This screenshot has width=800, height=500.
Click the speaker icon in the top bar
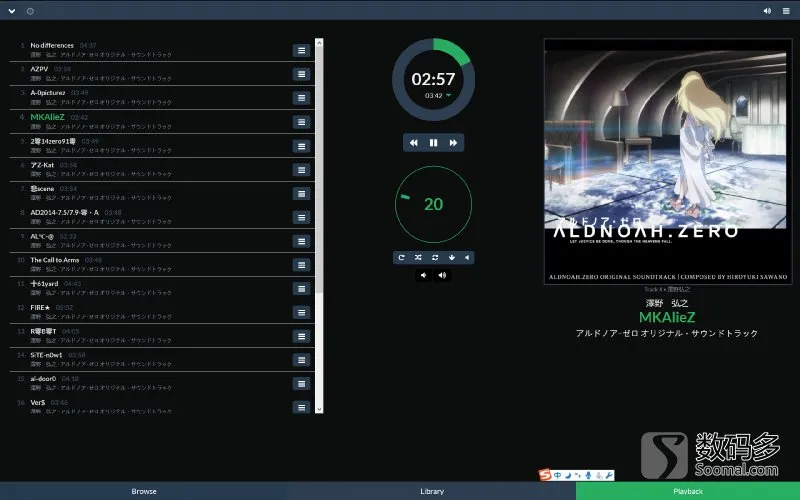click(x=767, y=11)
